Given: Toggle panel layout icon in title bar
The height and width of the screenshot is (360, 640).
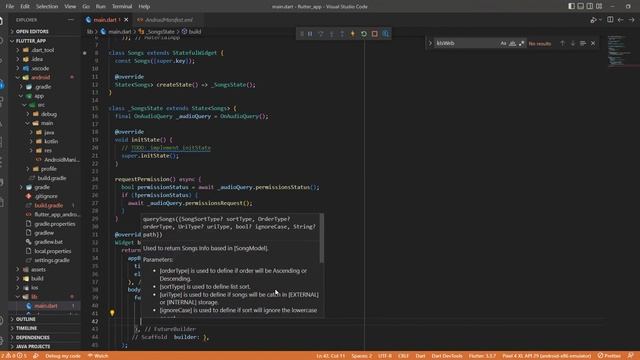Looking at the screenshot, I should [580, 6].
